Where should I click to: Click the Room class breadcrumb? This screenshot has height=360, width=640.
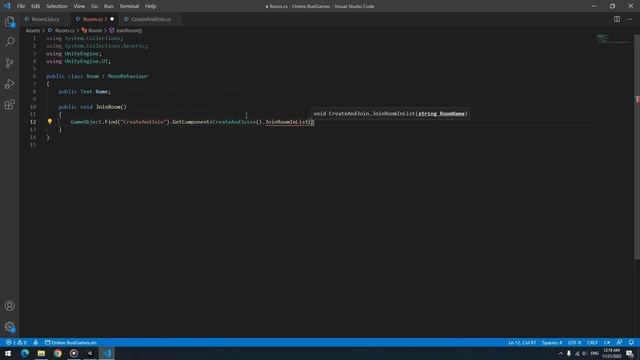coord(92,31)
